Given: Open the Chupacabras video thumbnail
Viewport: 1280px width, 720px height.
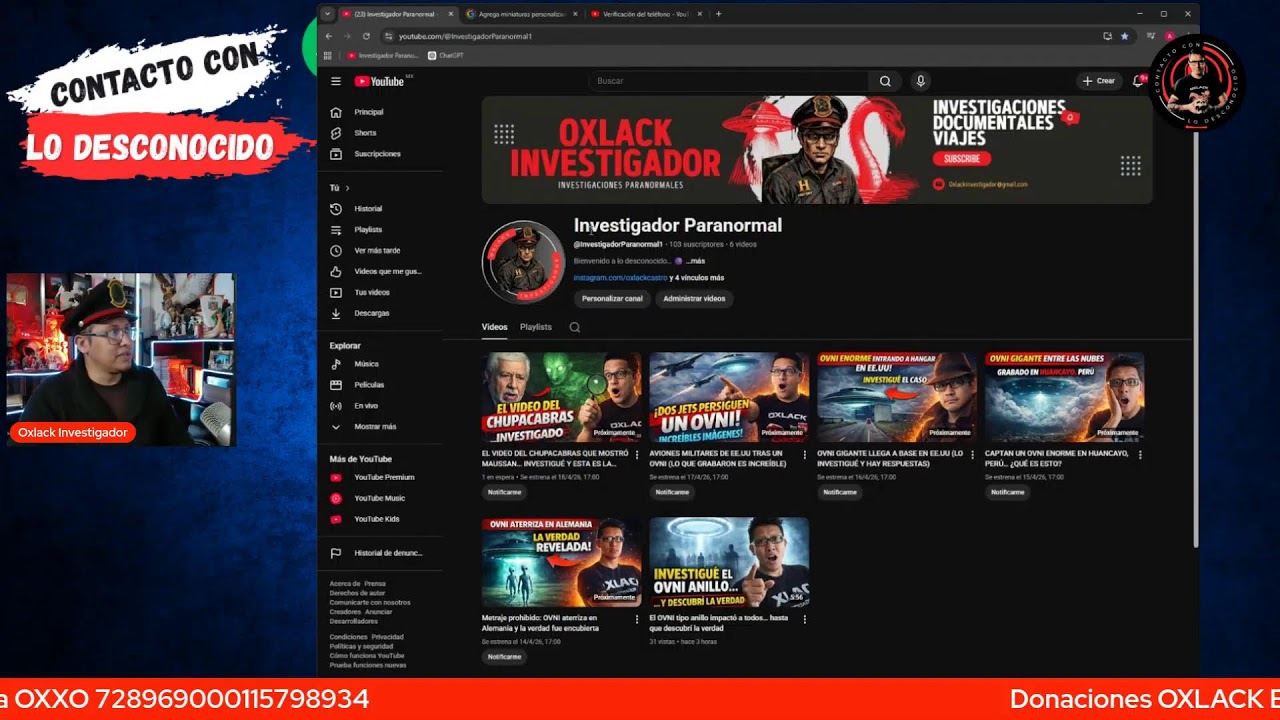Looking at the screenshot, I should point(561,397).
